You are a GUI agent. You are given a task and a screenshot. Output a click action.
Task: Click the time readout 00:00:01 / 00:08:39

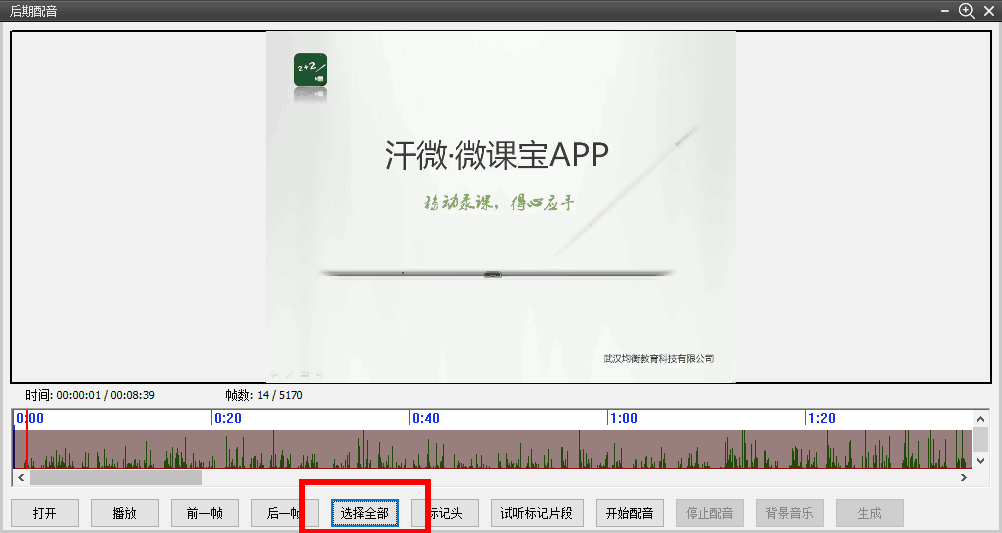click(105, 395)
